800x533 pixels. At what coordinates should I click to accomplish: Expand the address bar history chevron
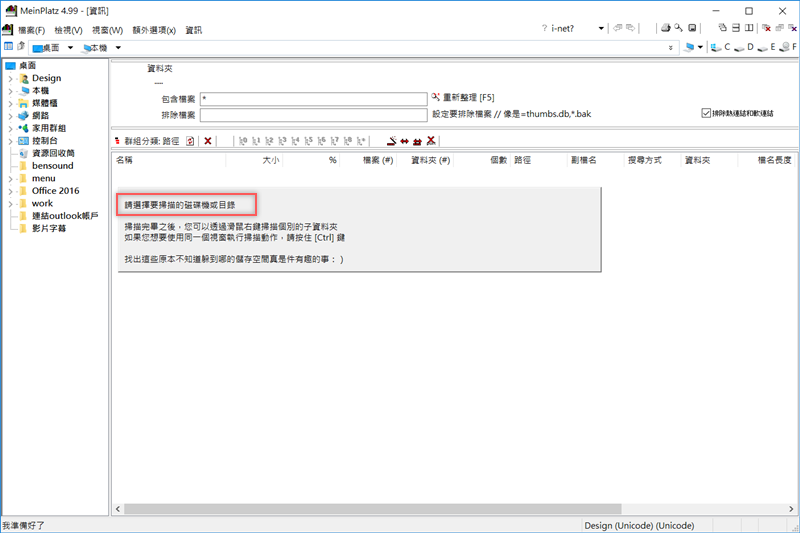coord(670,47)
